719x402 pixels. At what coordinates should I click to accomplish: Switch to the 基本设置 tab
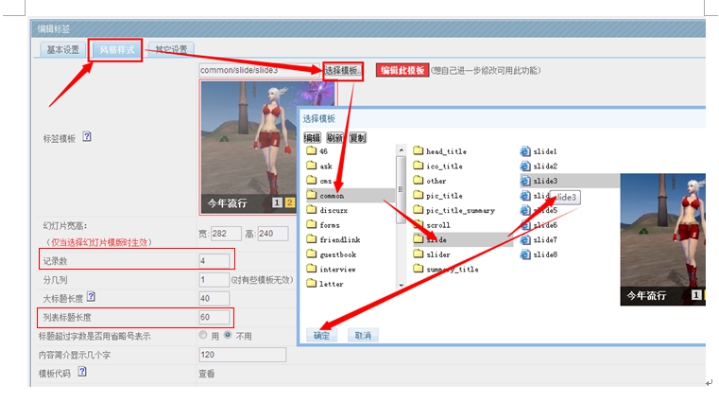click(x=63, y=49)
